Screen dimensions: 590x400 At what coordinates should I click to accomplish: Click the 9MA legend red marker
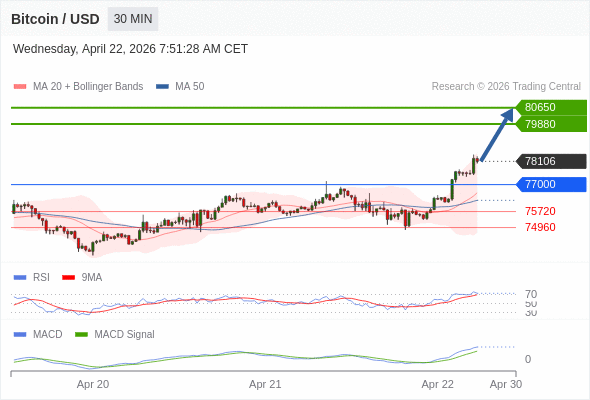pyautogui.click(x=68, y=278)
